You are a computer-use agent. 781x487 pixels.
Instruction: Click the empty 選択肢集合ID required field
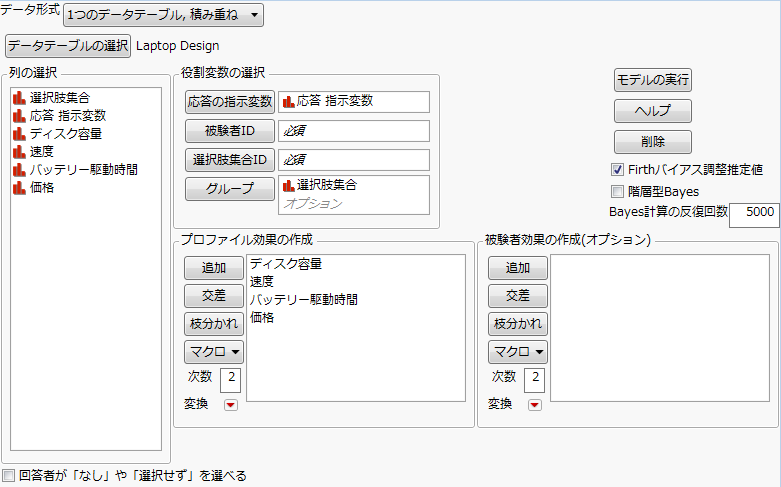[x=354, y=160]
